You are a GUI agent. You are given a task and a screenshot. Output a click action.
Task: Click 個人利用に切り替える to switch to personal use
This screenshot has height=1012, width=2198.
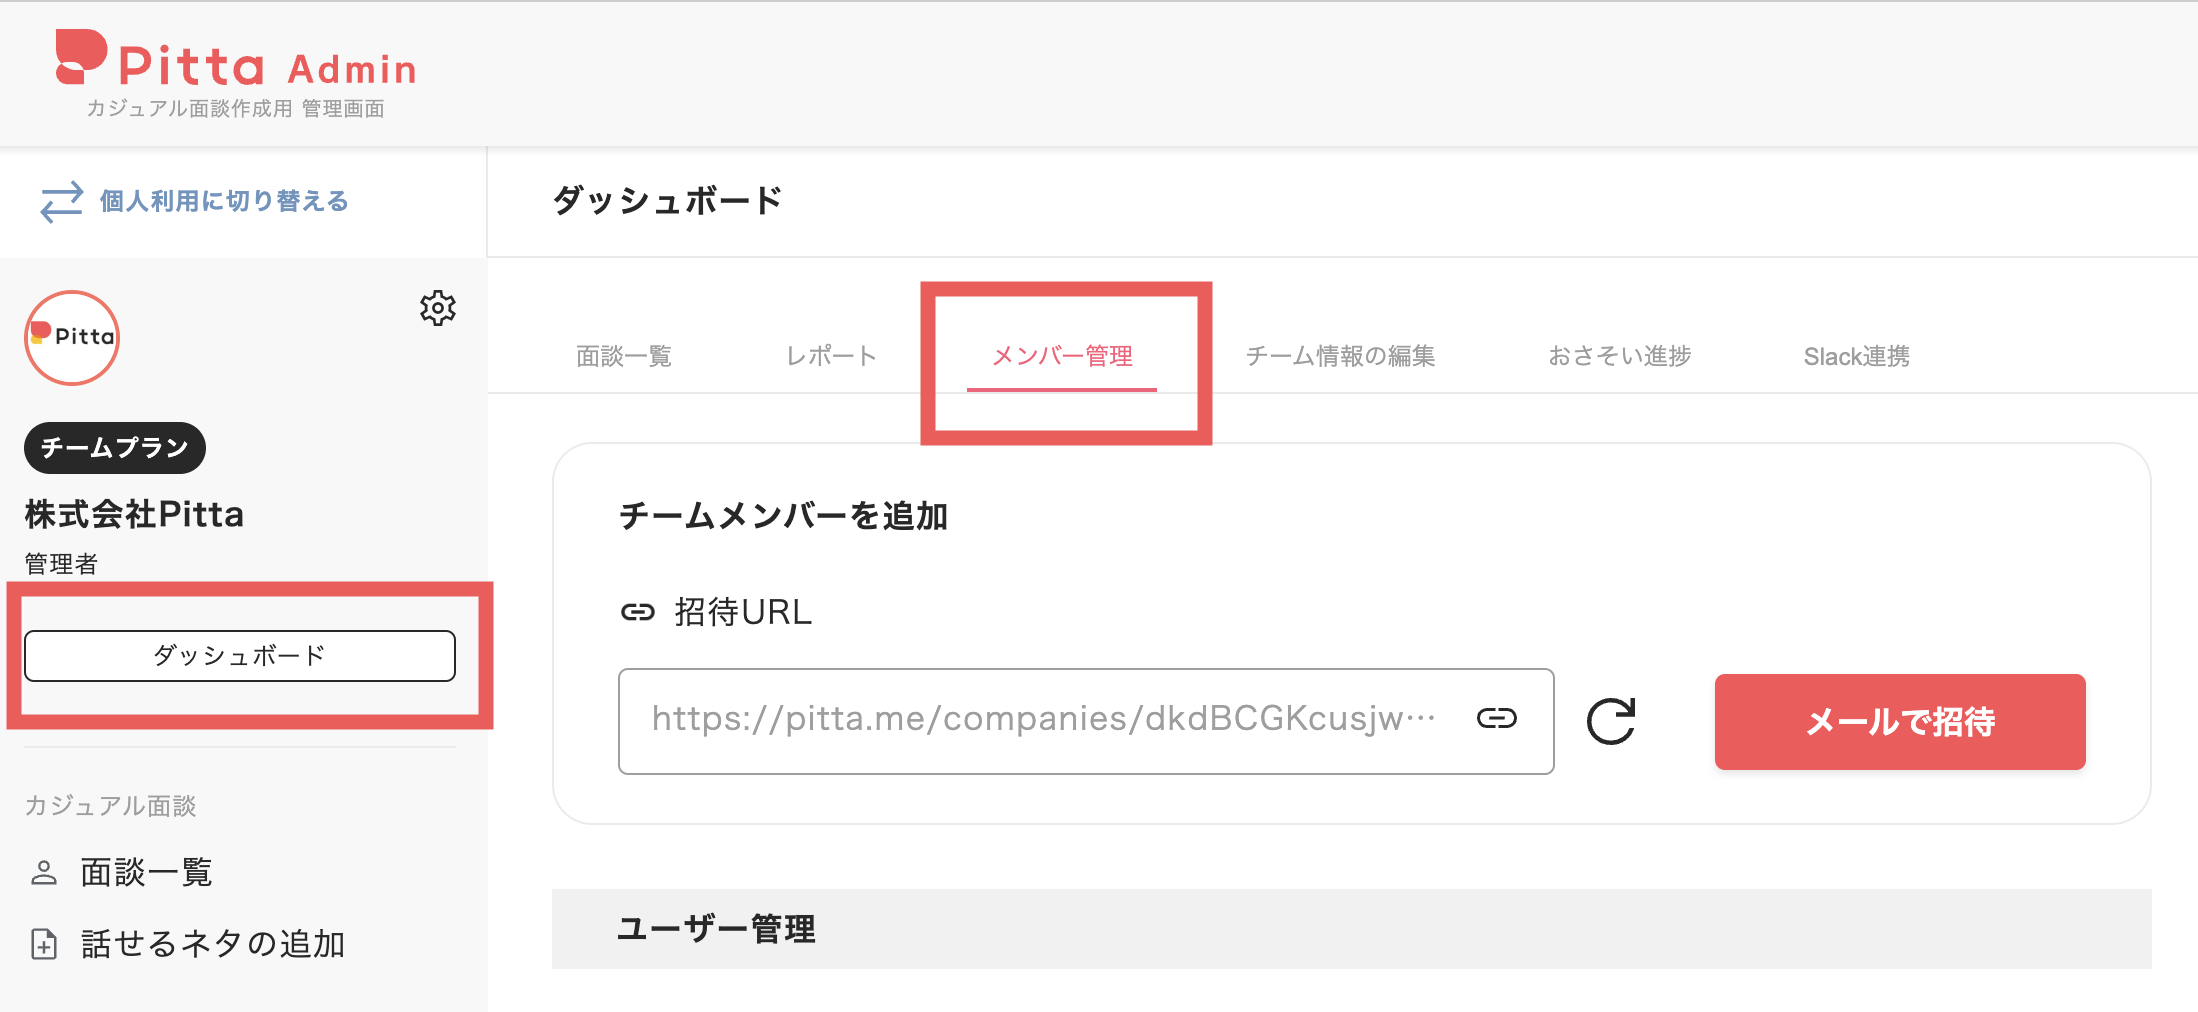point(221,201)
